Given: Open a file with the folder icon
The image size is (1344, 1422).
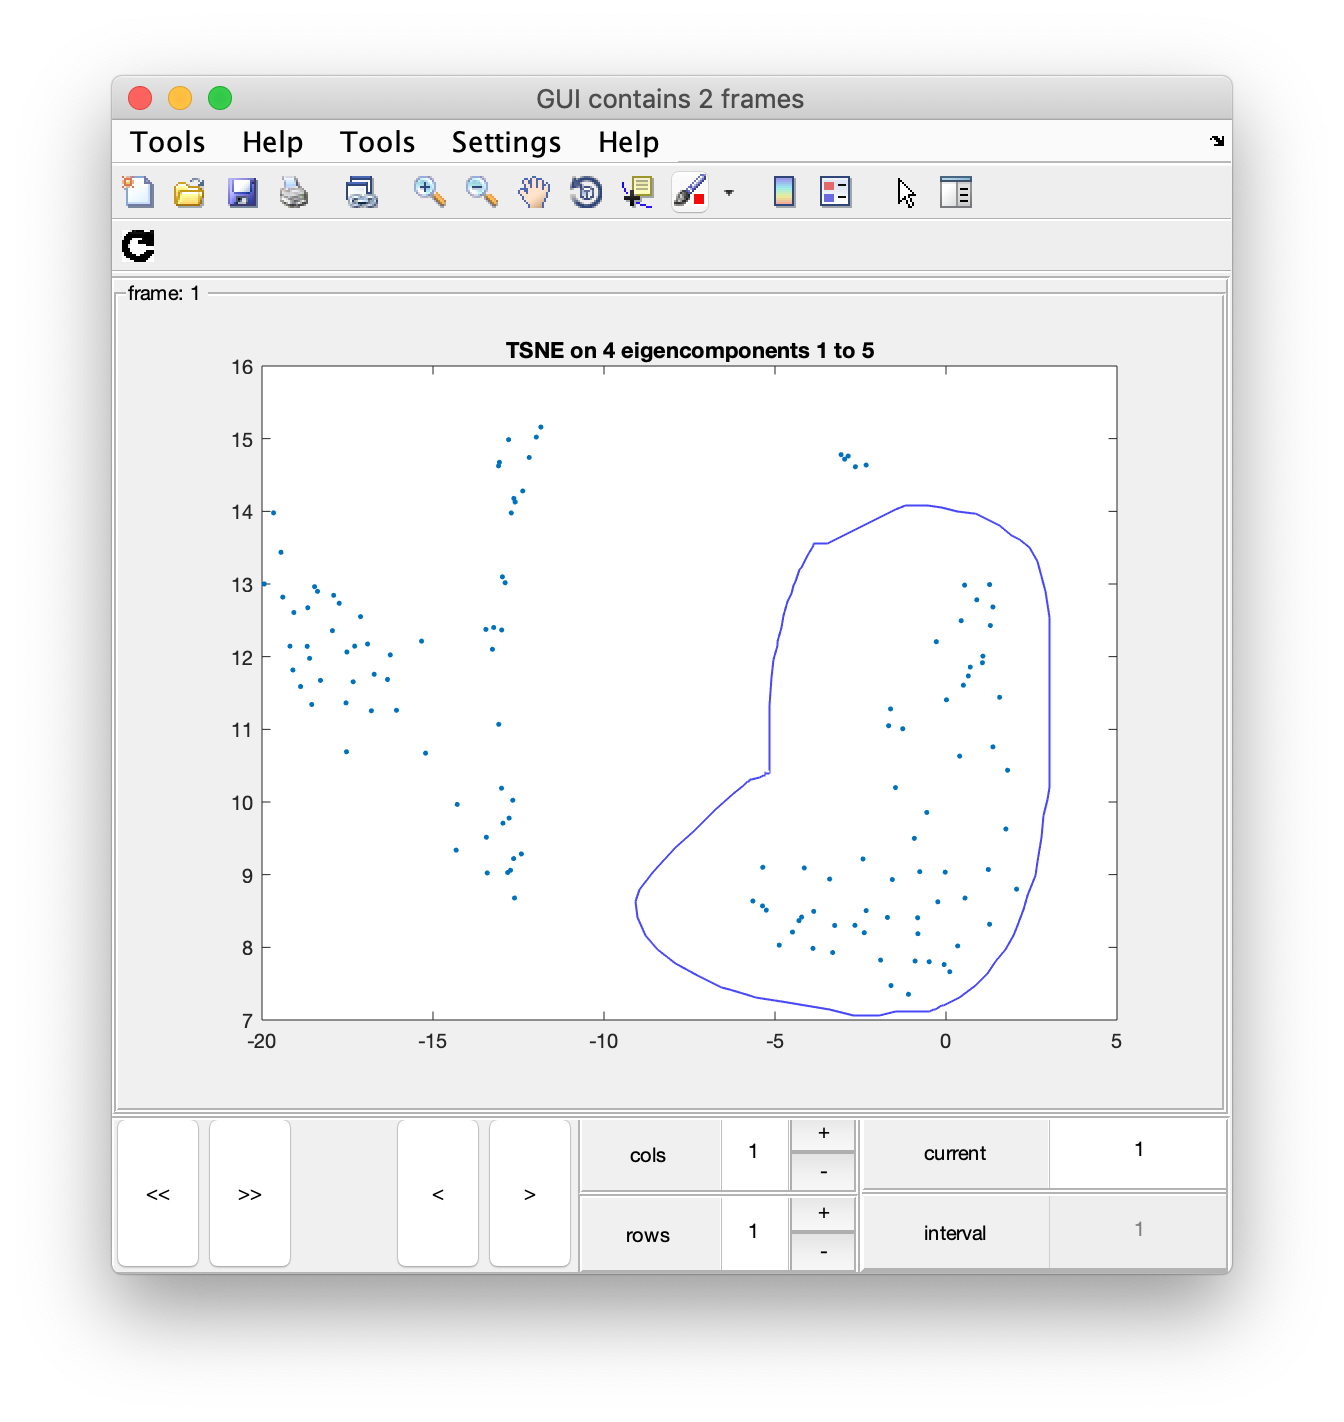Looking at the screenshot, I should (189, 191).
